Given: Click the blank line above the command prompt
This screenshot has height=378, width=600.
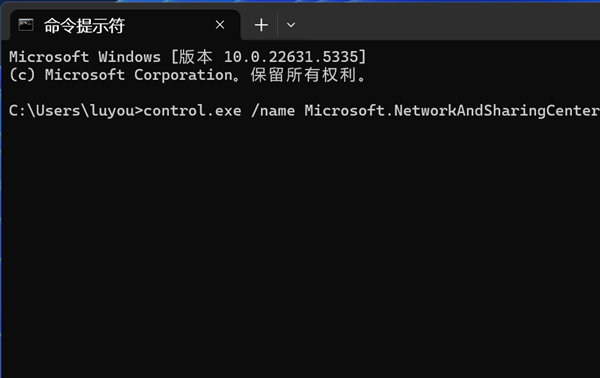Looking at the screenshot, I should (x=300, y=93).
